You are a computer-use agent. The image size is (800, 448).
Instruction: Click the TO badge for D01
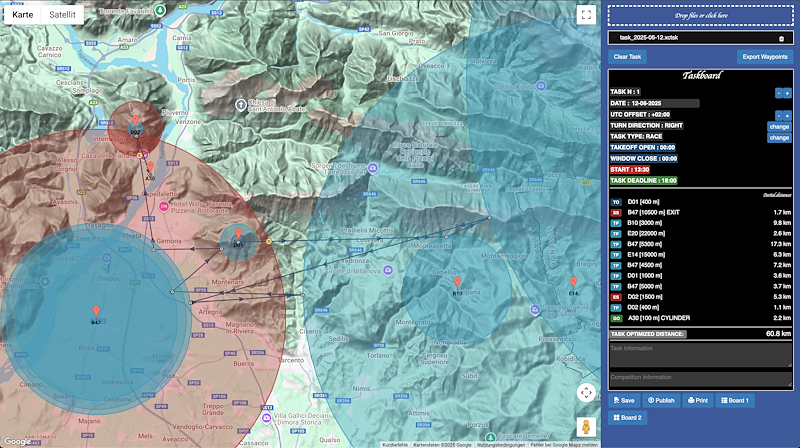pos(616,202)
